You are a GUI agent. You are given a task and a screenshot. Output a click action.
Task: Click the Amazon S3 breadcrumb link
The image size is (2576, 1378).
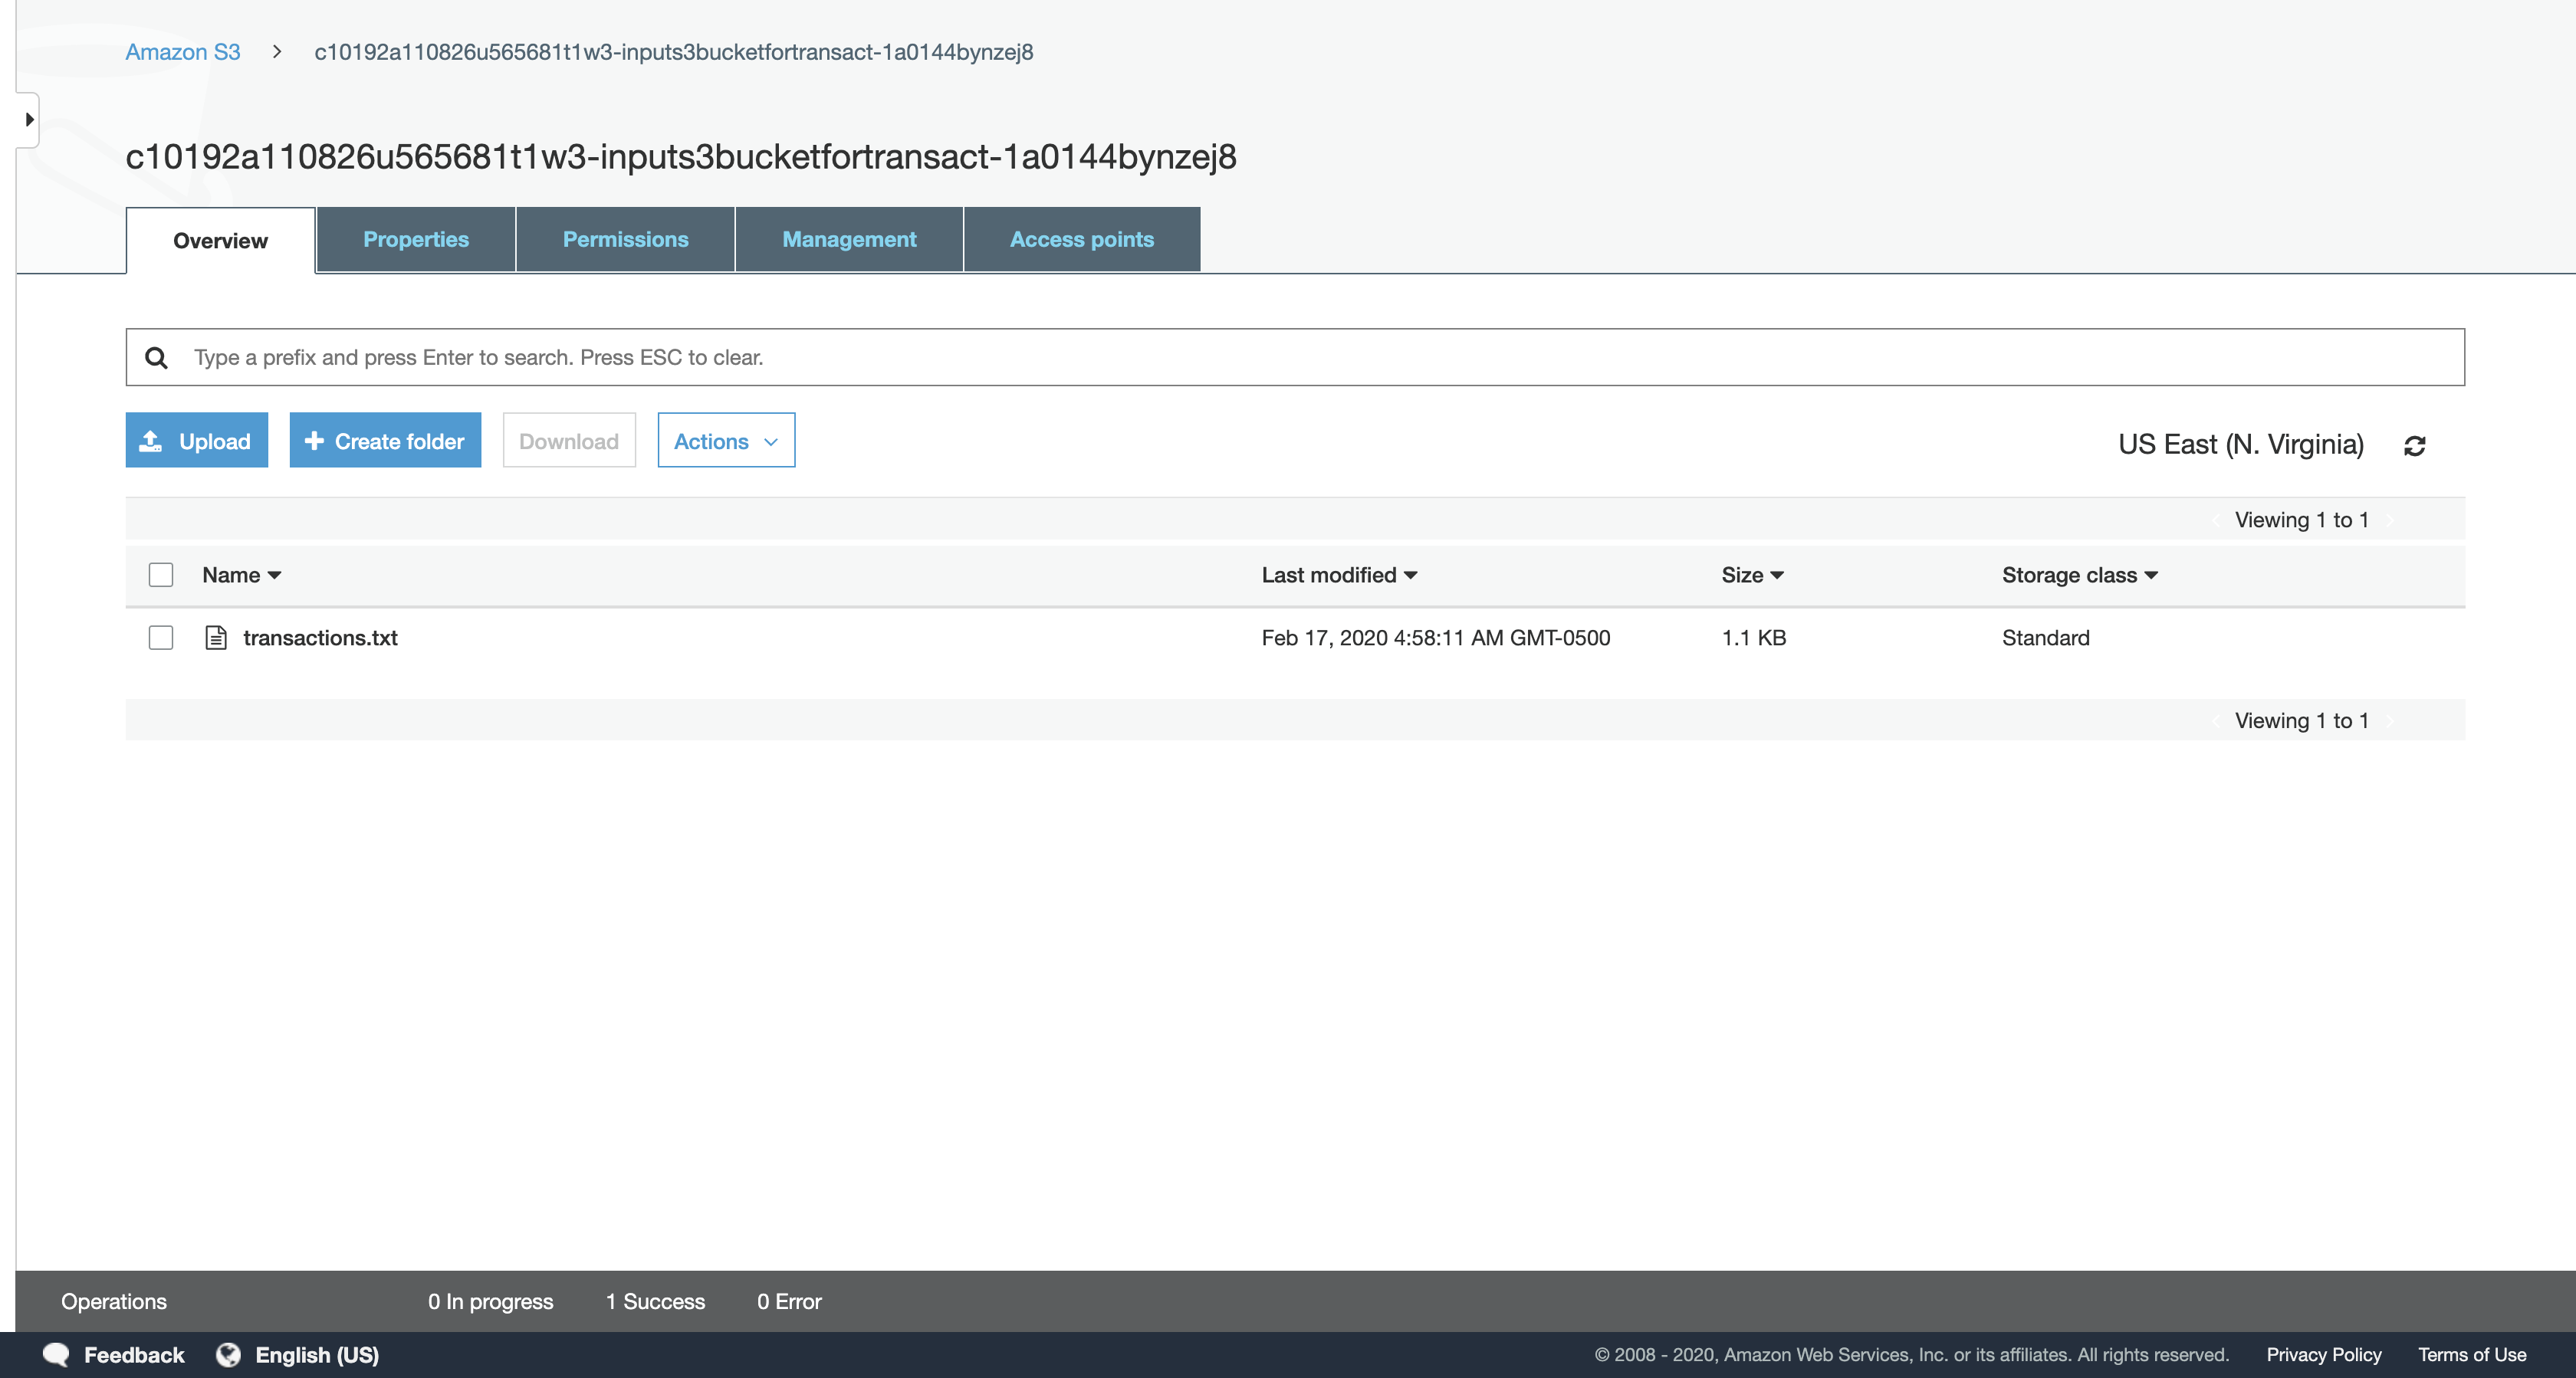coord(183,52)
